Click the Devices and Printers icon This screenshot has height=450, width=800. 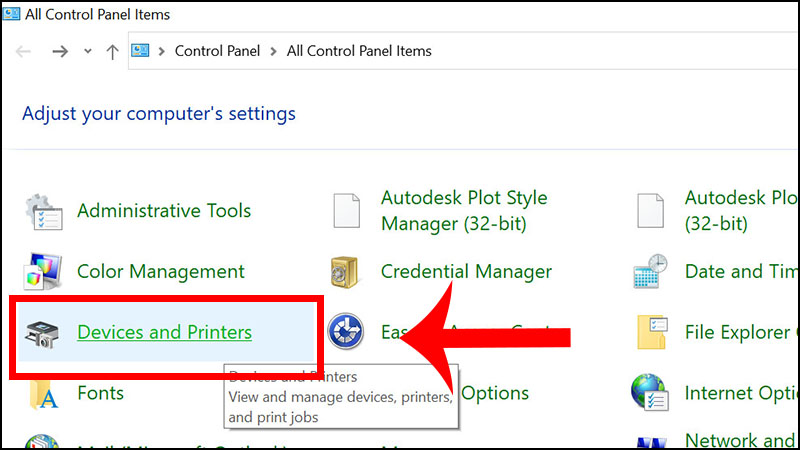(42, 334)
